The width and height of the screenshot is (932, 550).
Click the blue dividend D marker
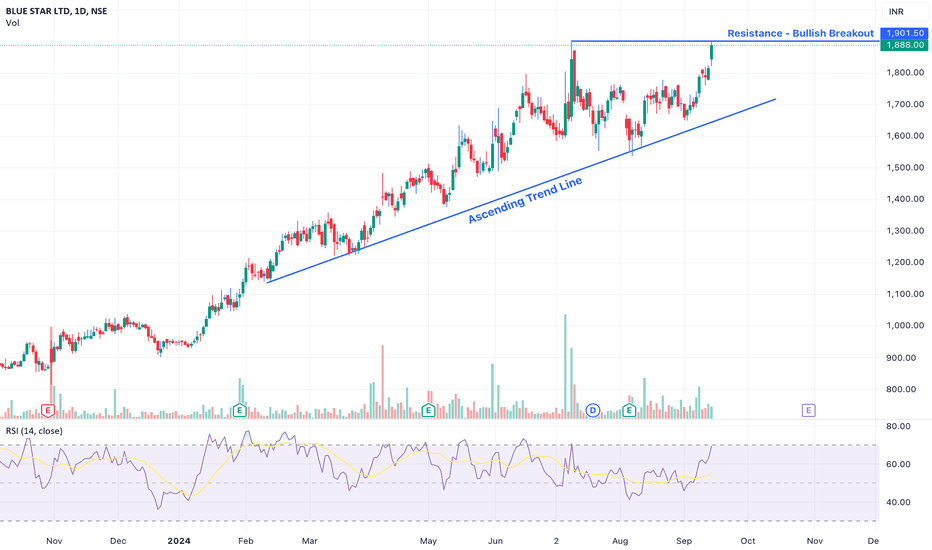pyautogui.click(x=593, y=410)
